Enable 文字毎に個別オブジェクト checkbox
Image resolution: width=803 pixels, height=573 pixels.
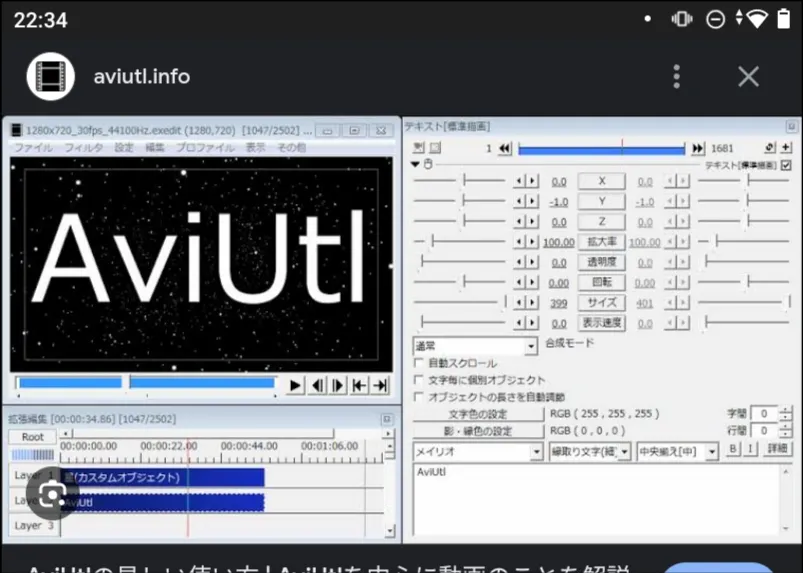[419, 380]
